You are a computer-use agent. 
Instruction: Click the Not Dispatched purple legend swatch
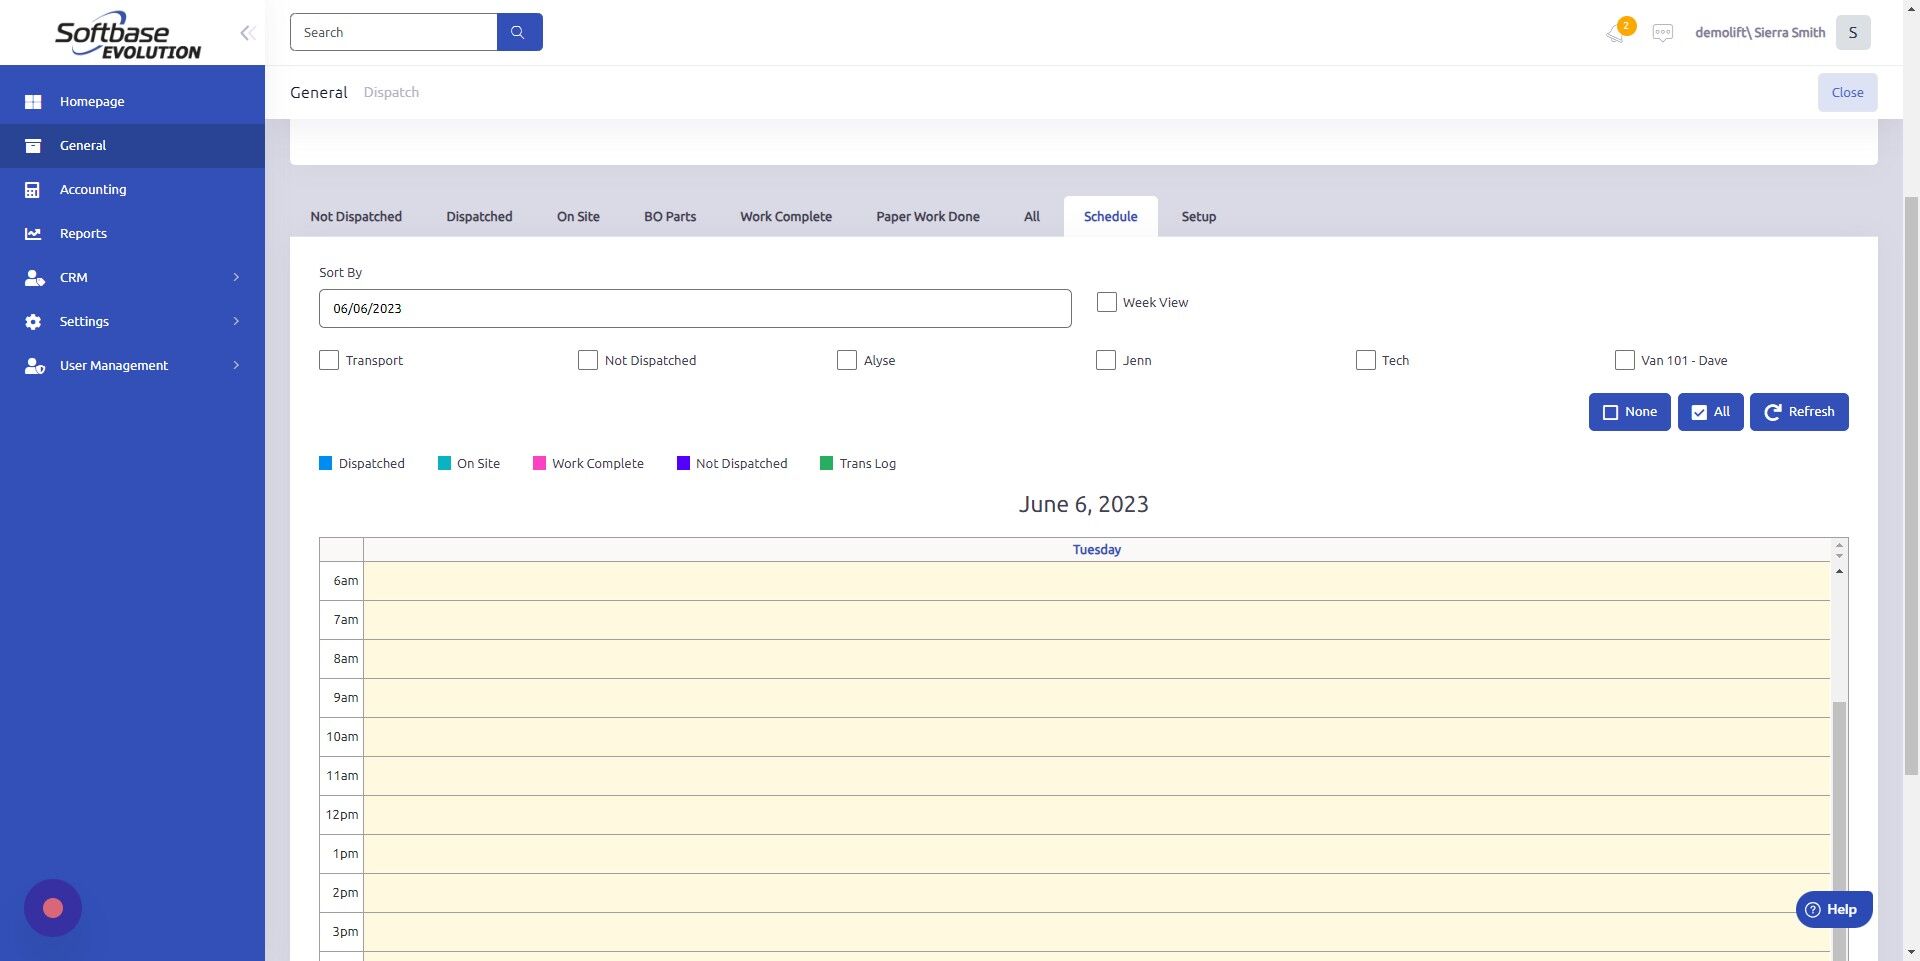(683, 463)
